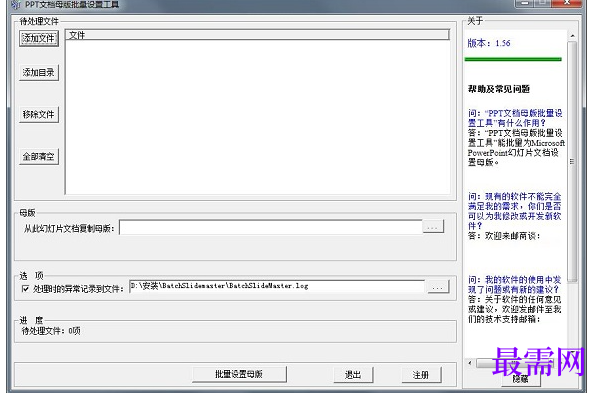This screenshot has height=393, width=604.
Task: Click the question text about 有什么作用
Action: (515, 118)
